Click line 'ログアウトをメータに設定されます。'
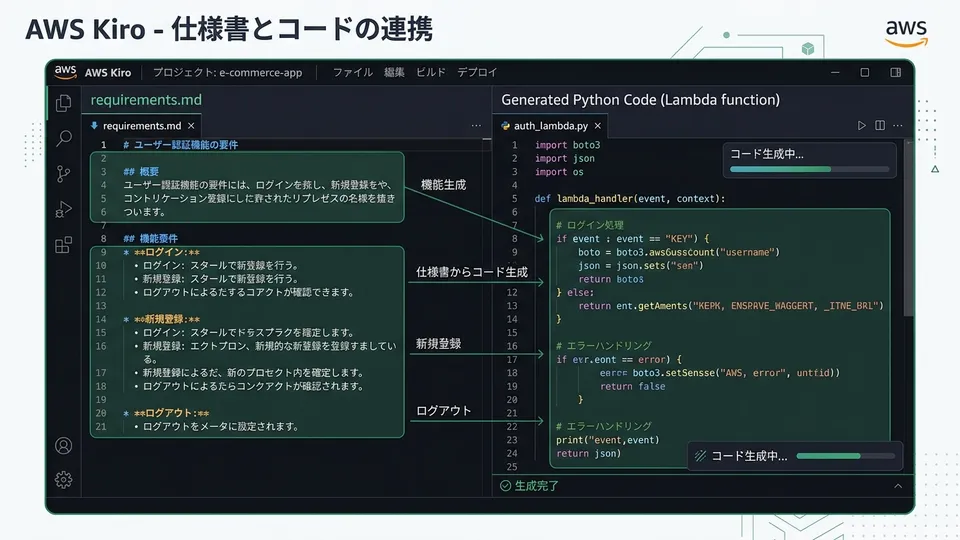Viewport: 960px width, 540px height. coord(220,427)
